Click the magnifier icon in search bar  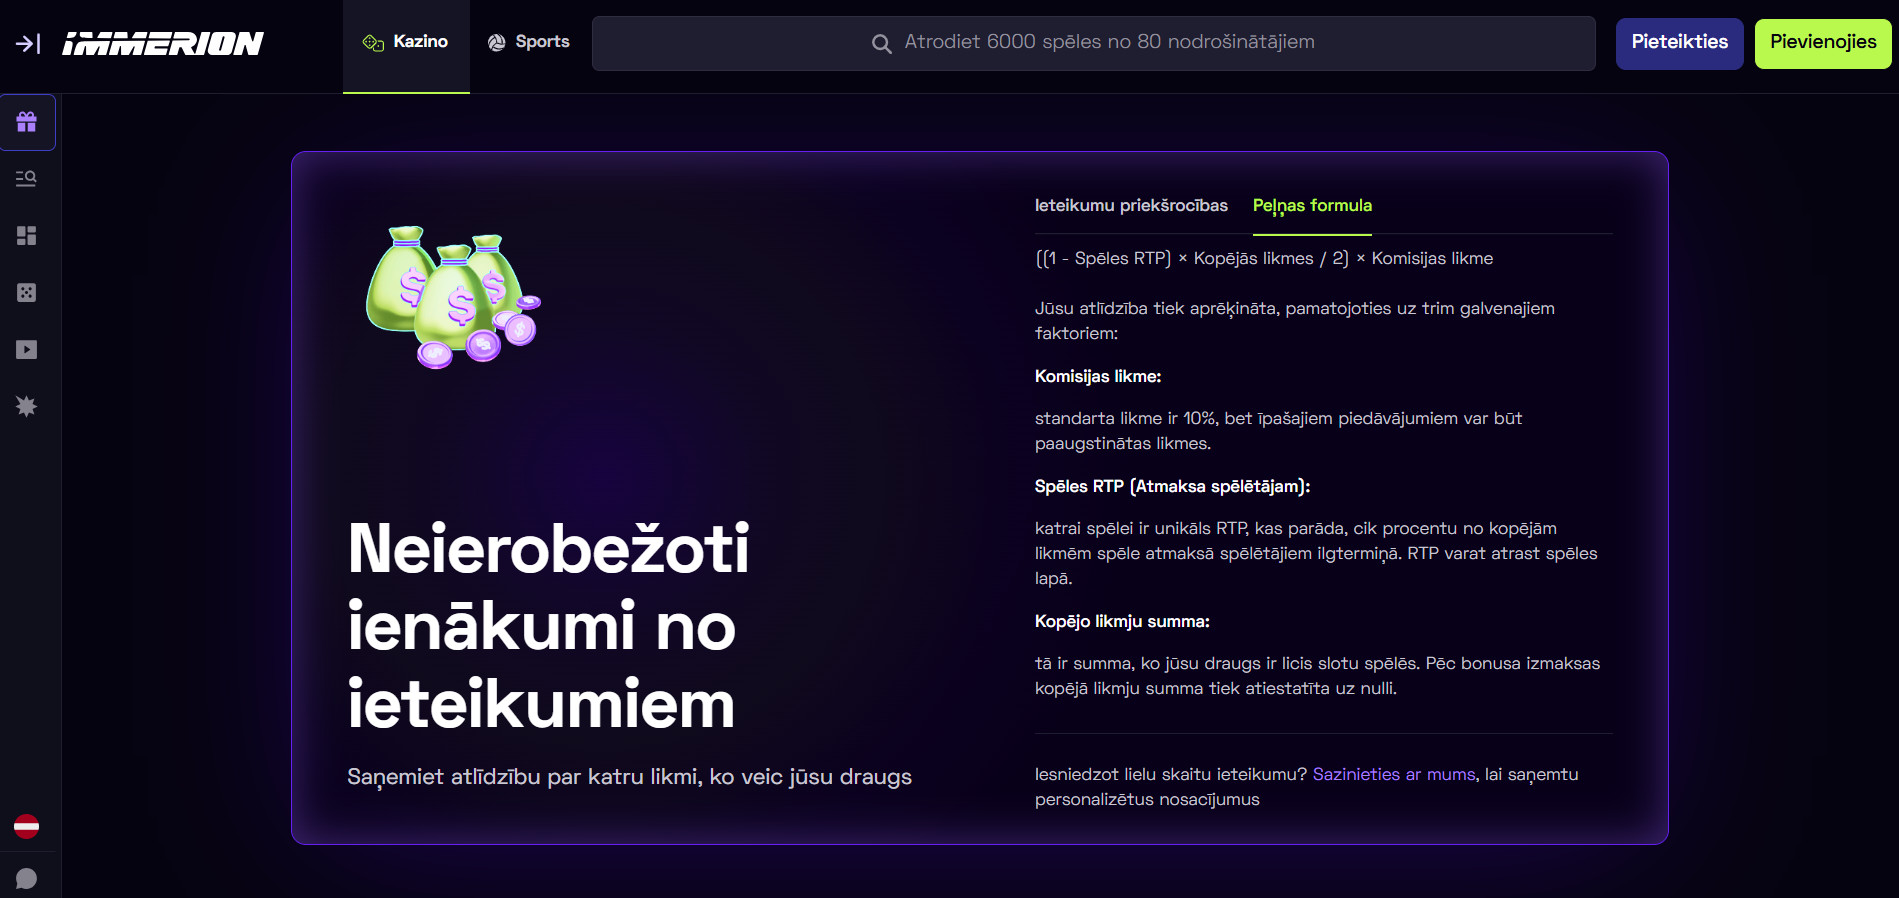pyautogui.click(x=881, y=43)
